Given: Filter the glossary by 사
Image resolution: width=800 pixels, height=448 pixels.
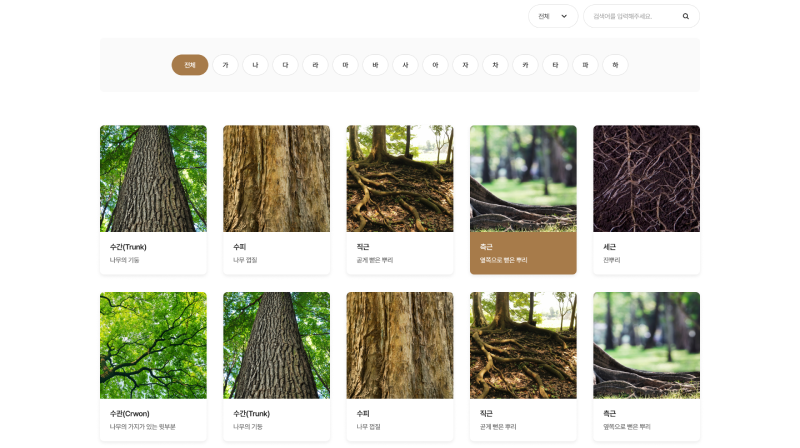Looking at the screenshot, I should click(x=405, y=65).
